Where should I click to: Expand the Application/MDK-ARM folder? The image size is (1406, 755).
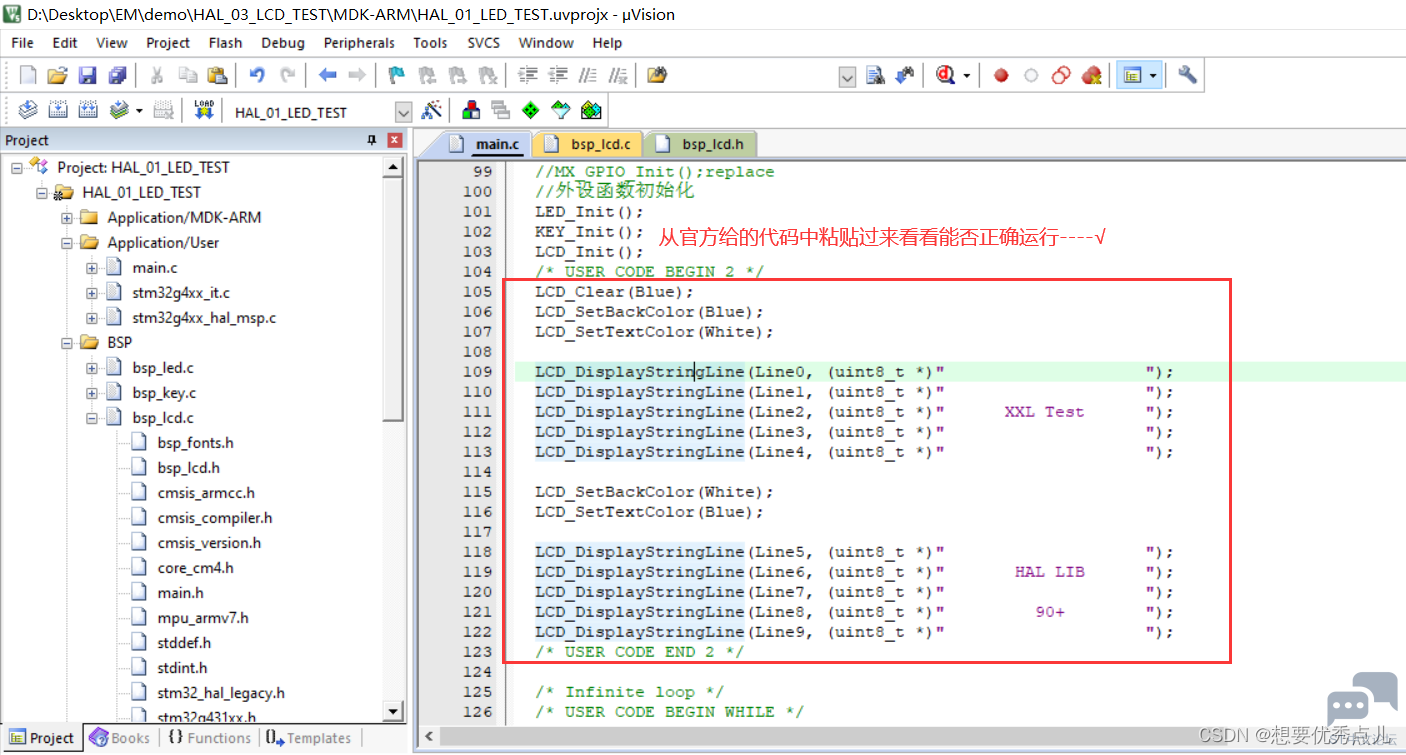(x=67, y=218)
